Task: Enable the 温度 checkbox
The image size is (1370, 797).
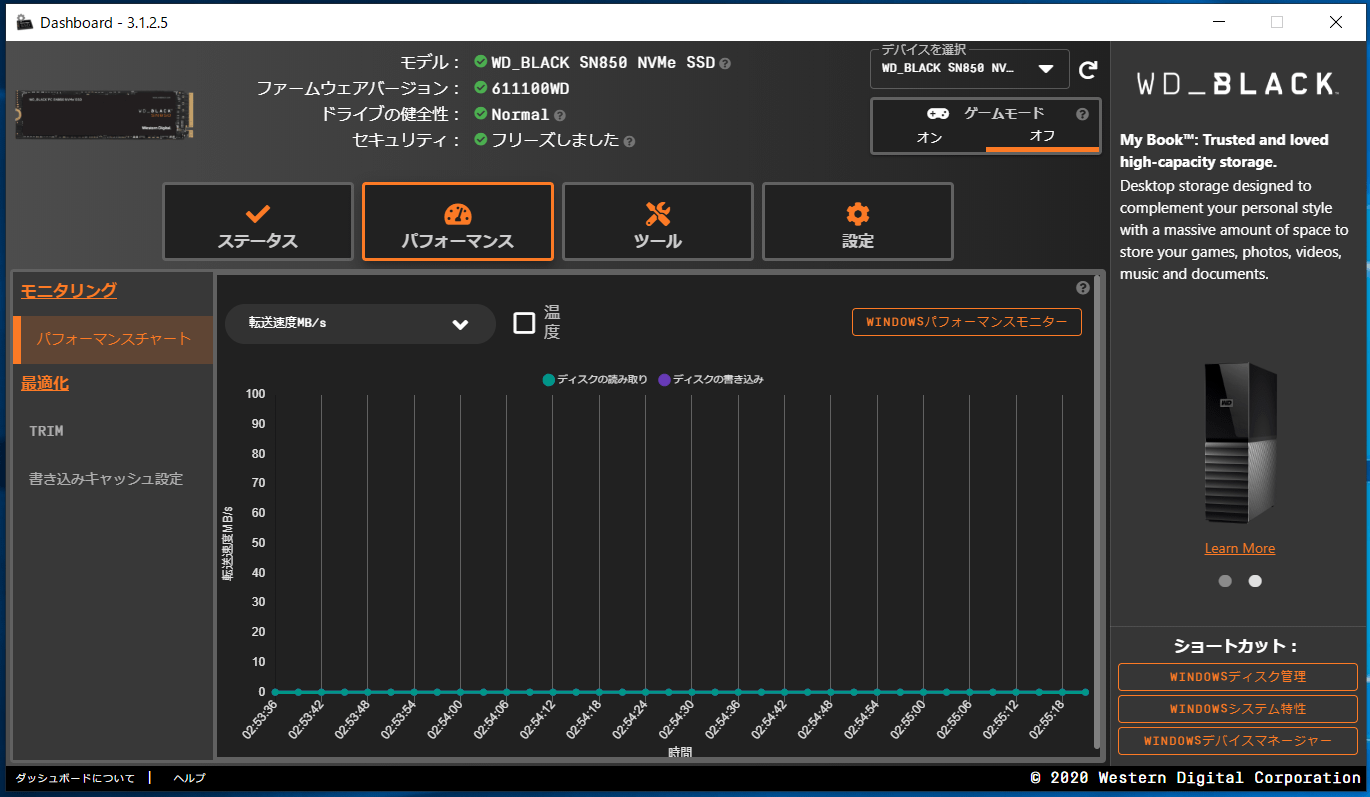Action: tap(524, 323)
